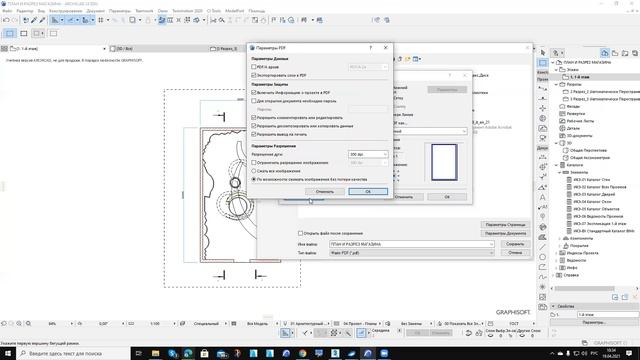Open the Редактор menu
Screen dimensions: 640x360
coord(25,11)
